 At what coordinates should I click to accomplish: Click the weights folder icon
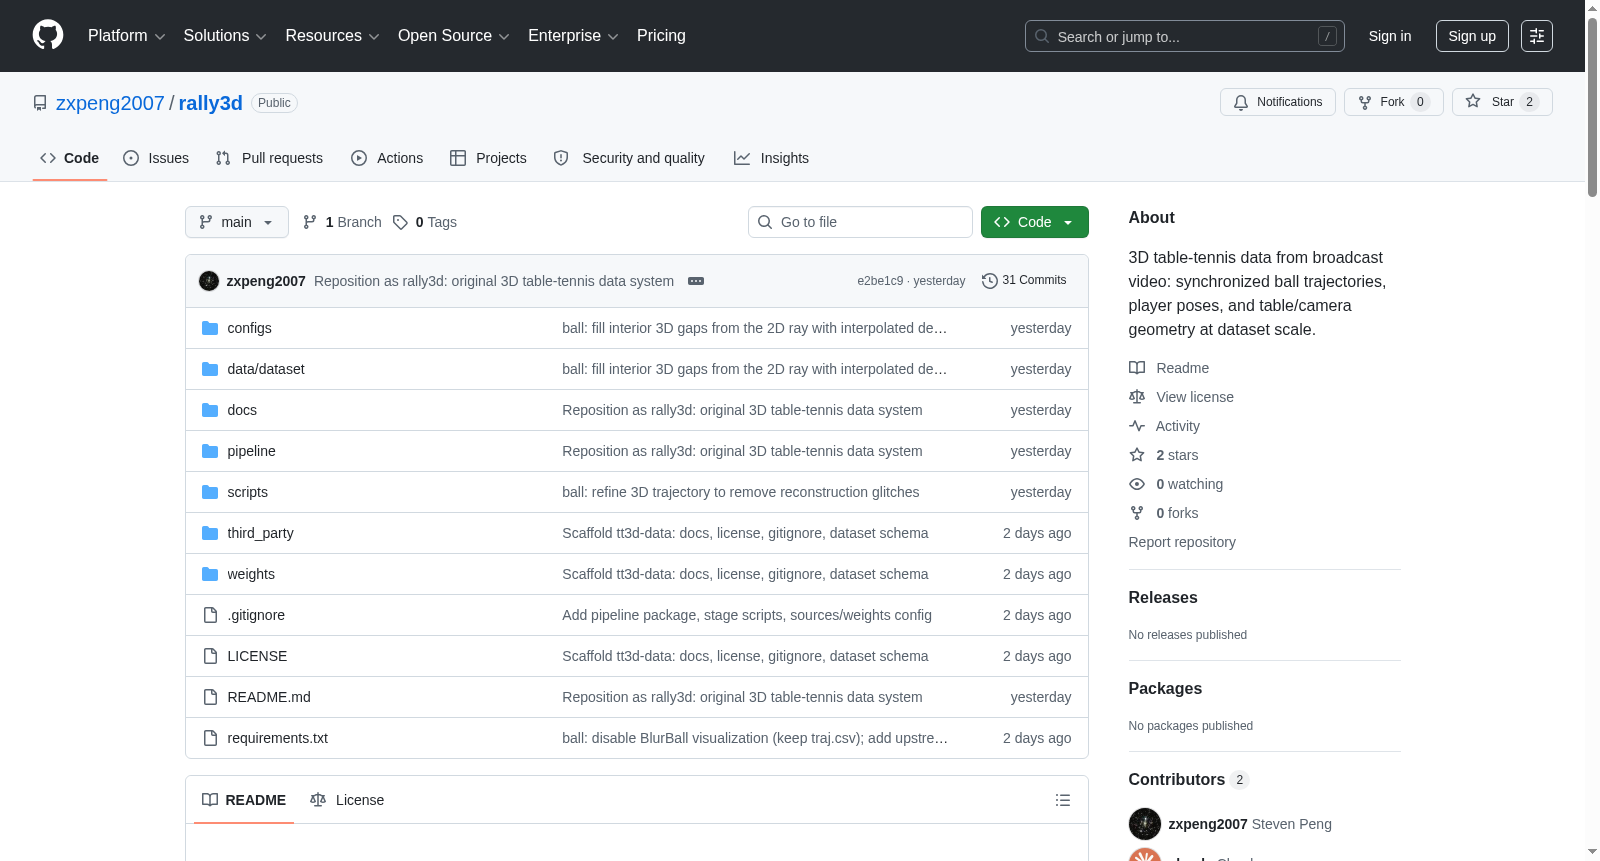pos(210,574)
